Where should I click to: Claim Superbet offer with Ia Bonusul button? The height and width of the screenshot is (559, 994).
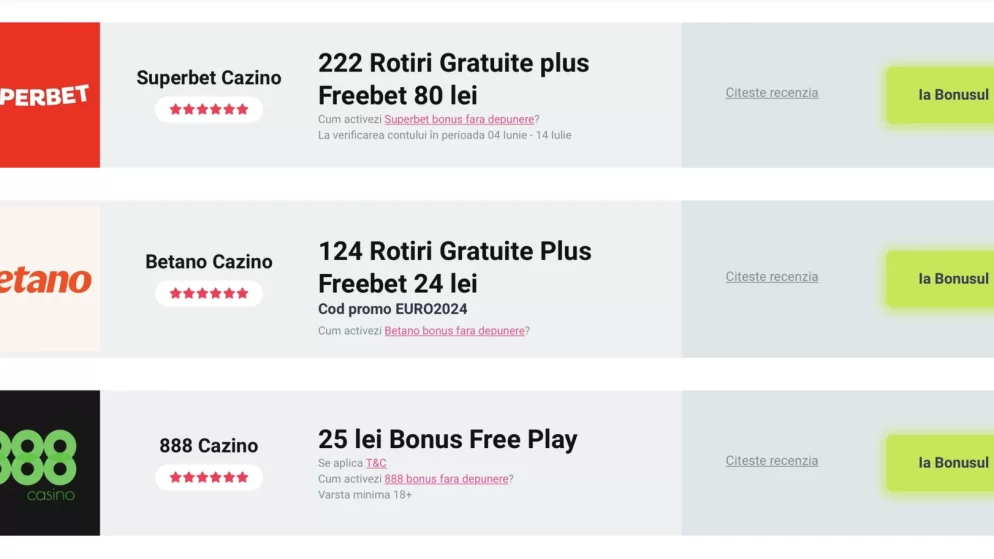pos(940,95)
